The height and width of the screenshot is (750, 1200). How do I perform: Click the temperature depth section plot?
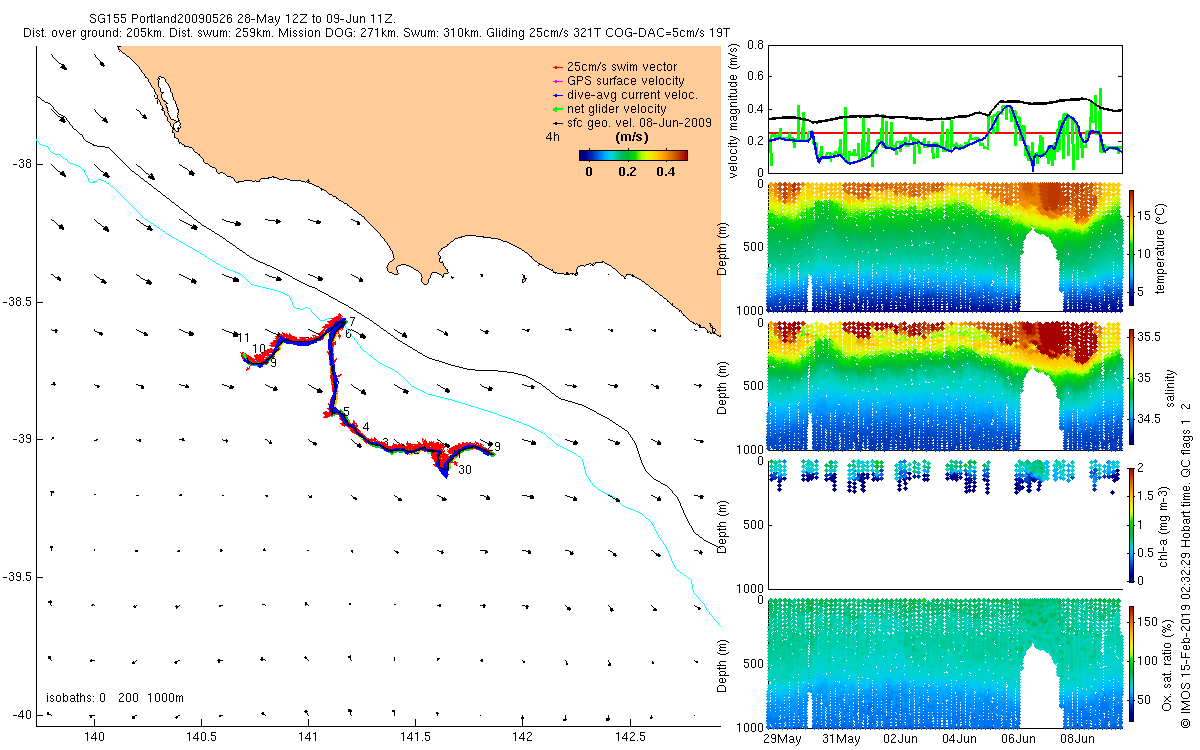tap(945, 247)
